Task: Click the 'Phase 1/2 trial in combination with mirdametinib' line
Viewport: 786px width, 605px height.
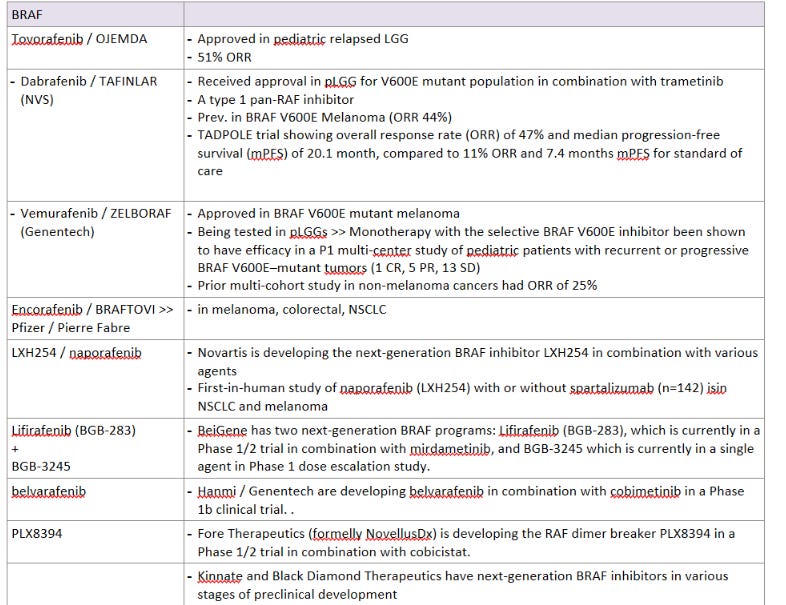Action: point(476,449)
